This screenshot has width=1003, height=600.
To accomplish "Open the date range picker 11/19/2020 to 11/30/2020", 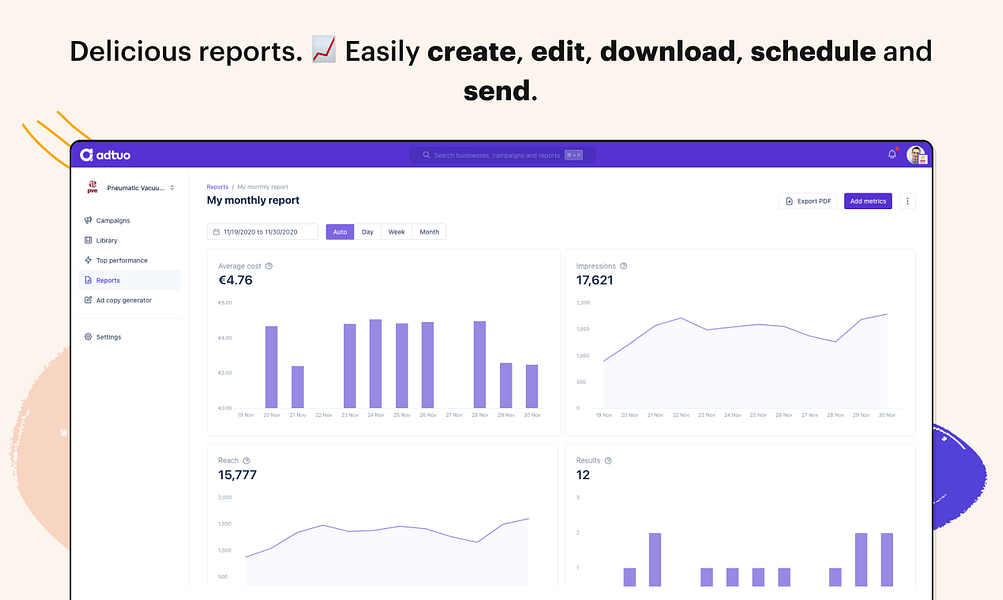I will (x=262, y=232).
